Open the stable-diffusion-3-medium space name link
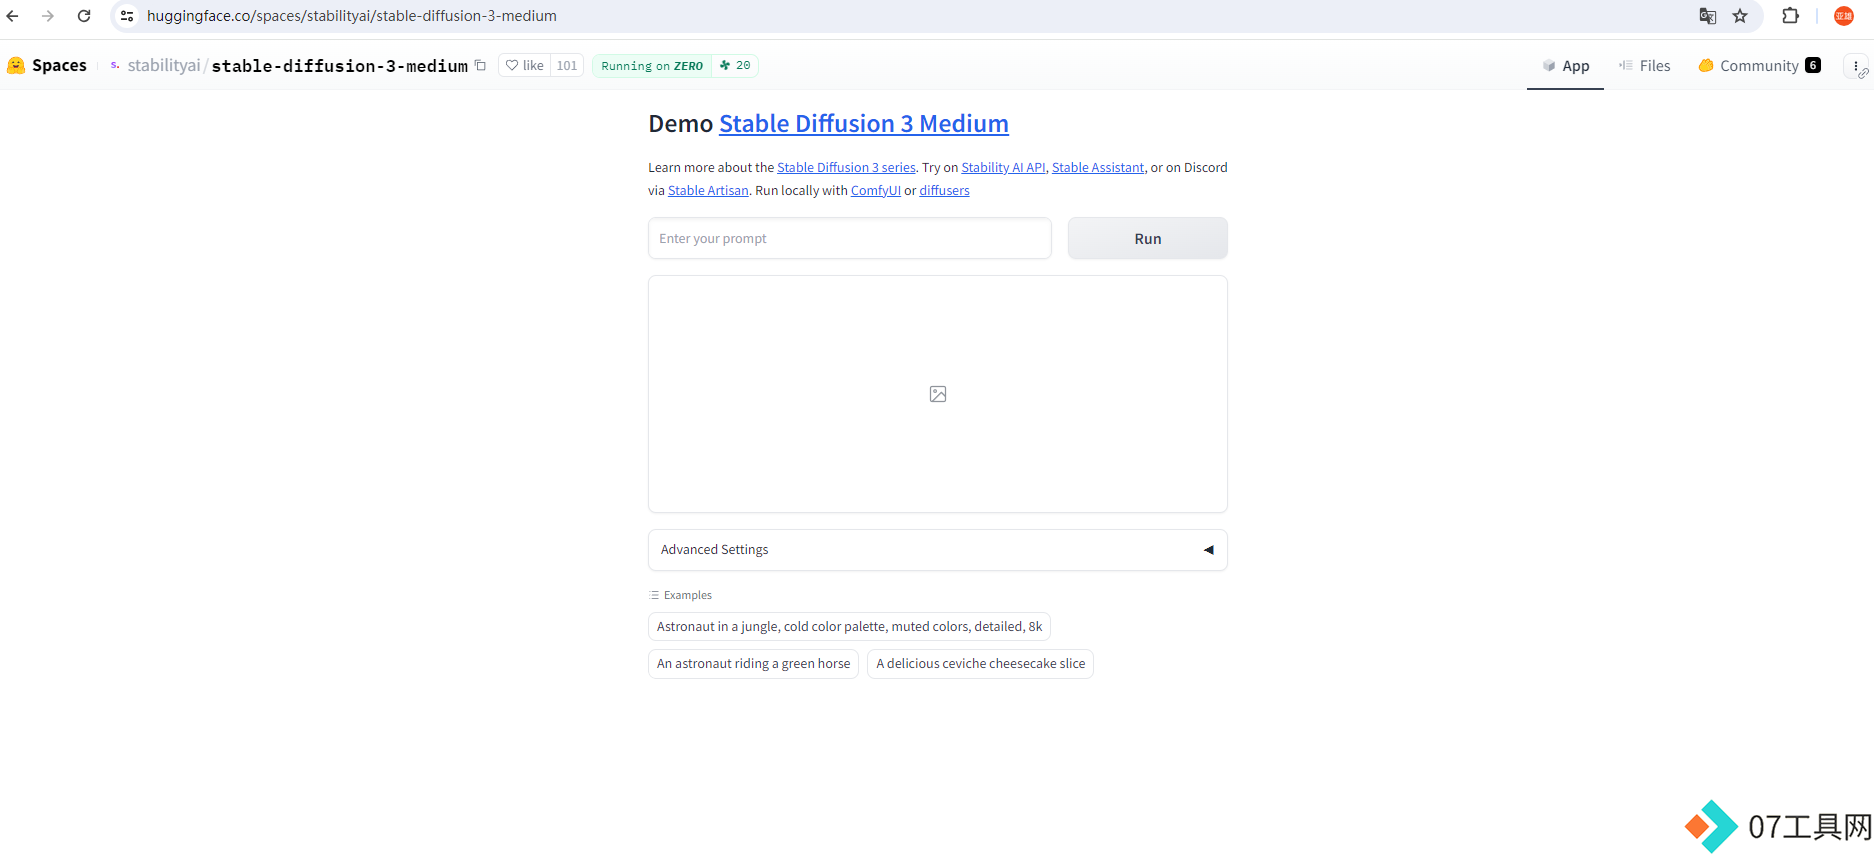 coord(339,66)
